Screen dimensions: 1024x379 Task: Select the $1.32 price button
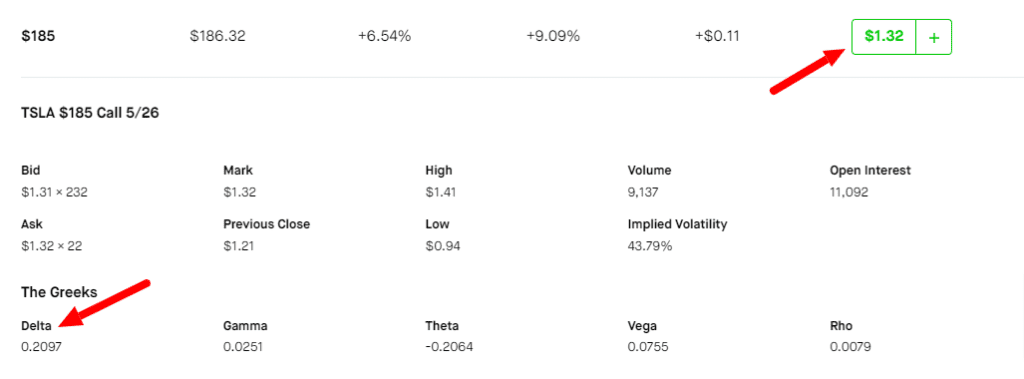[884, 37]
